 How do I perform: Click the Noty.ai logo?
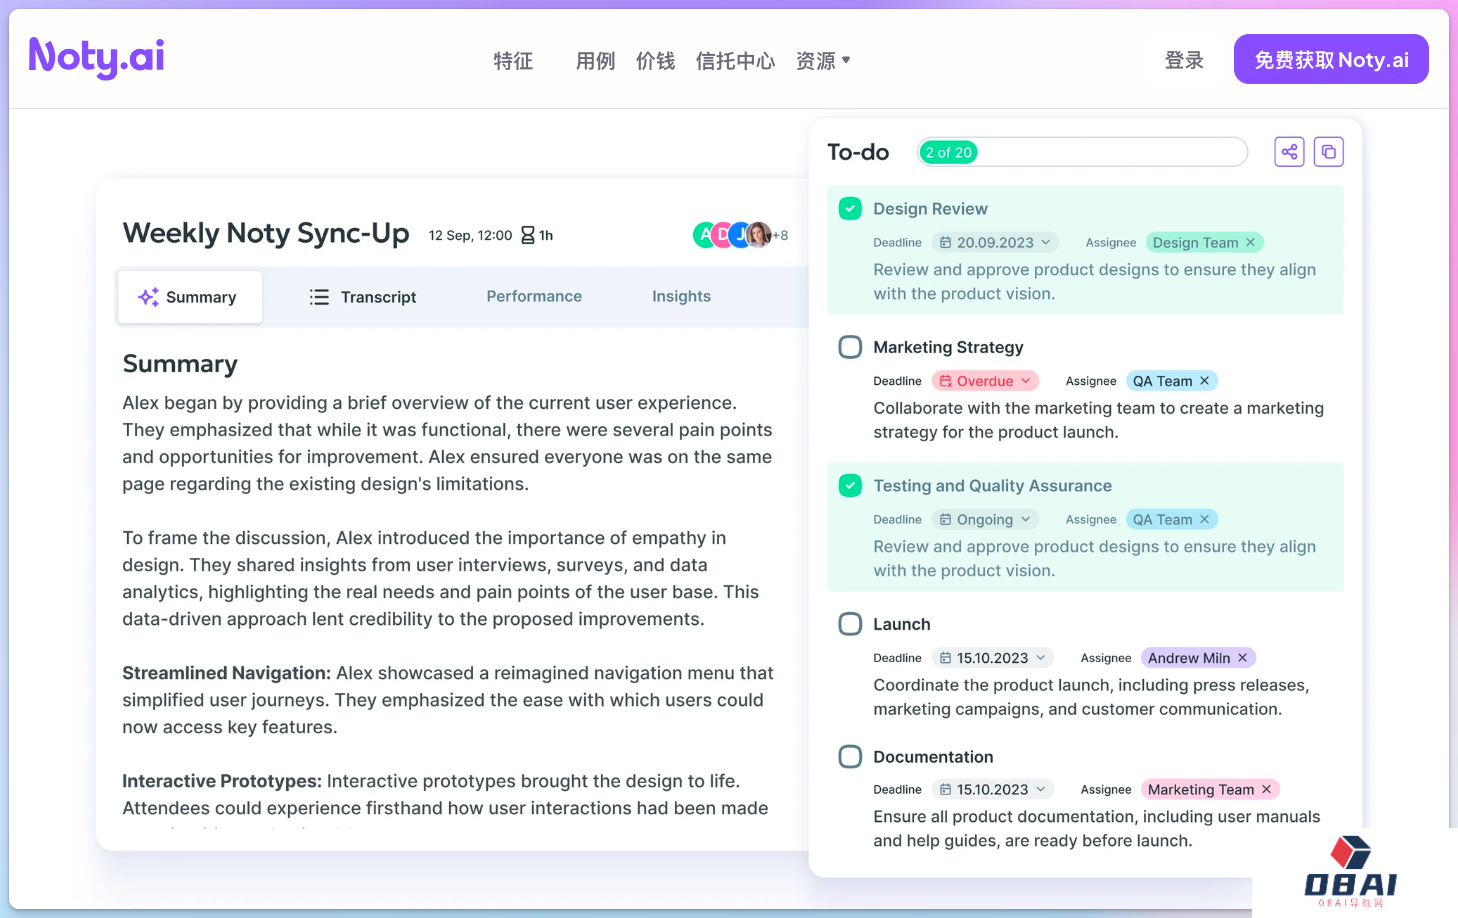tap(97, 57)
